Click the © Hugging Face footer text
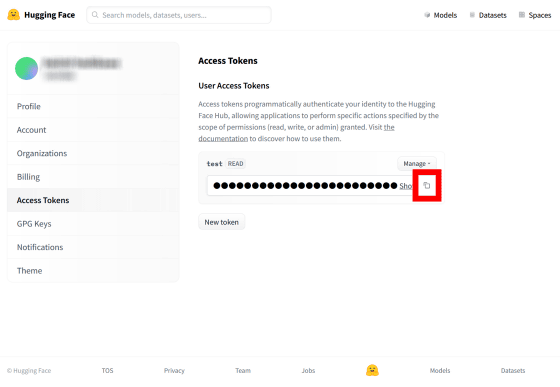This screenshot has height=387, width=560. tap(29, 371)
